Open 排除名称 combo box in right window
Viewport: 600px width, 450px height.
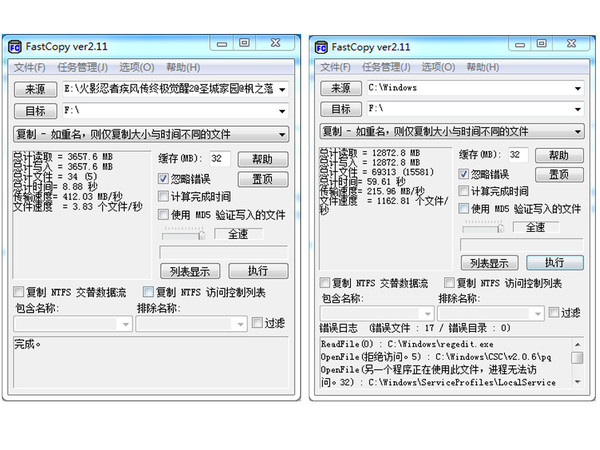(491, 314)
